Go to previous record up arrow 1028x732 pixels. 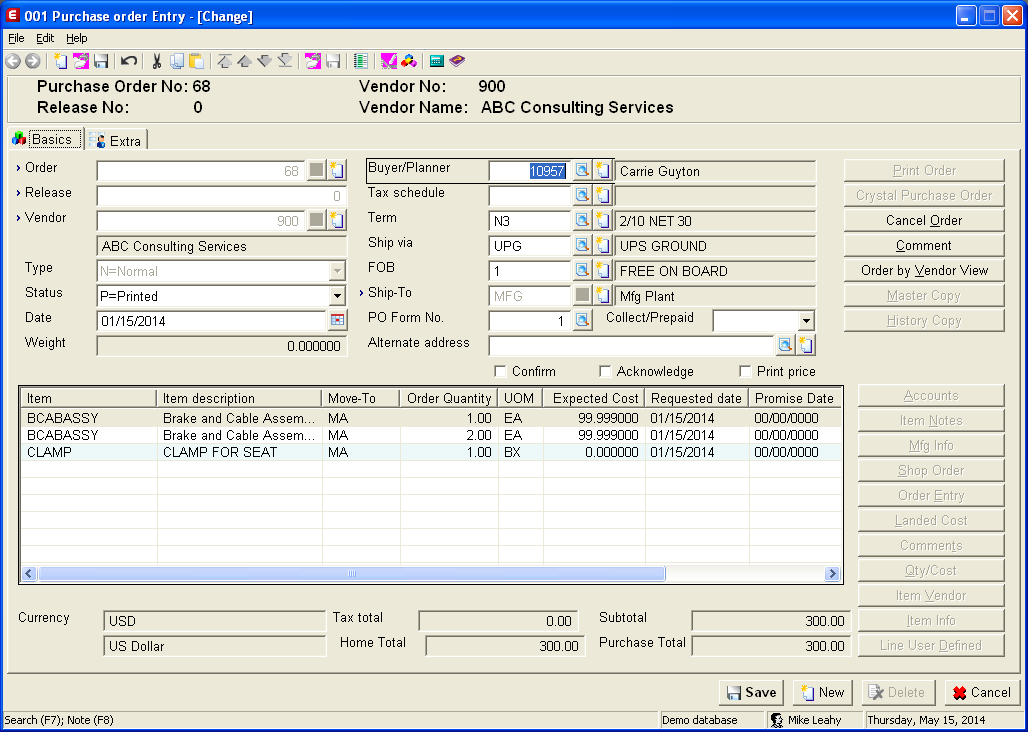(245, 62)
